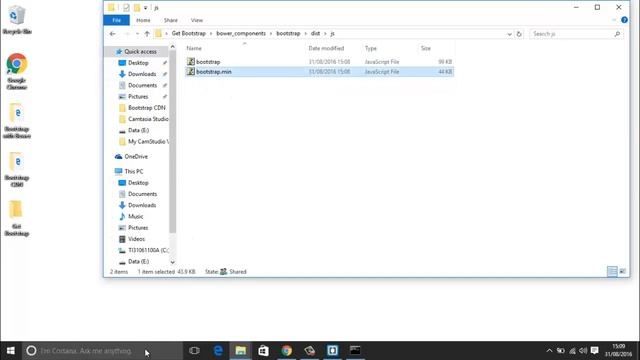Open Explorer help question mark icon
The width and height of the screenshot is (640, 360).
(624, 20)
